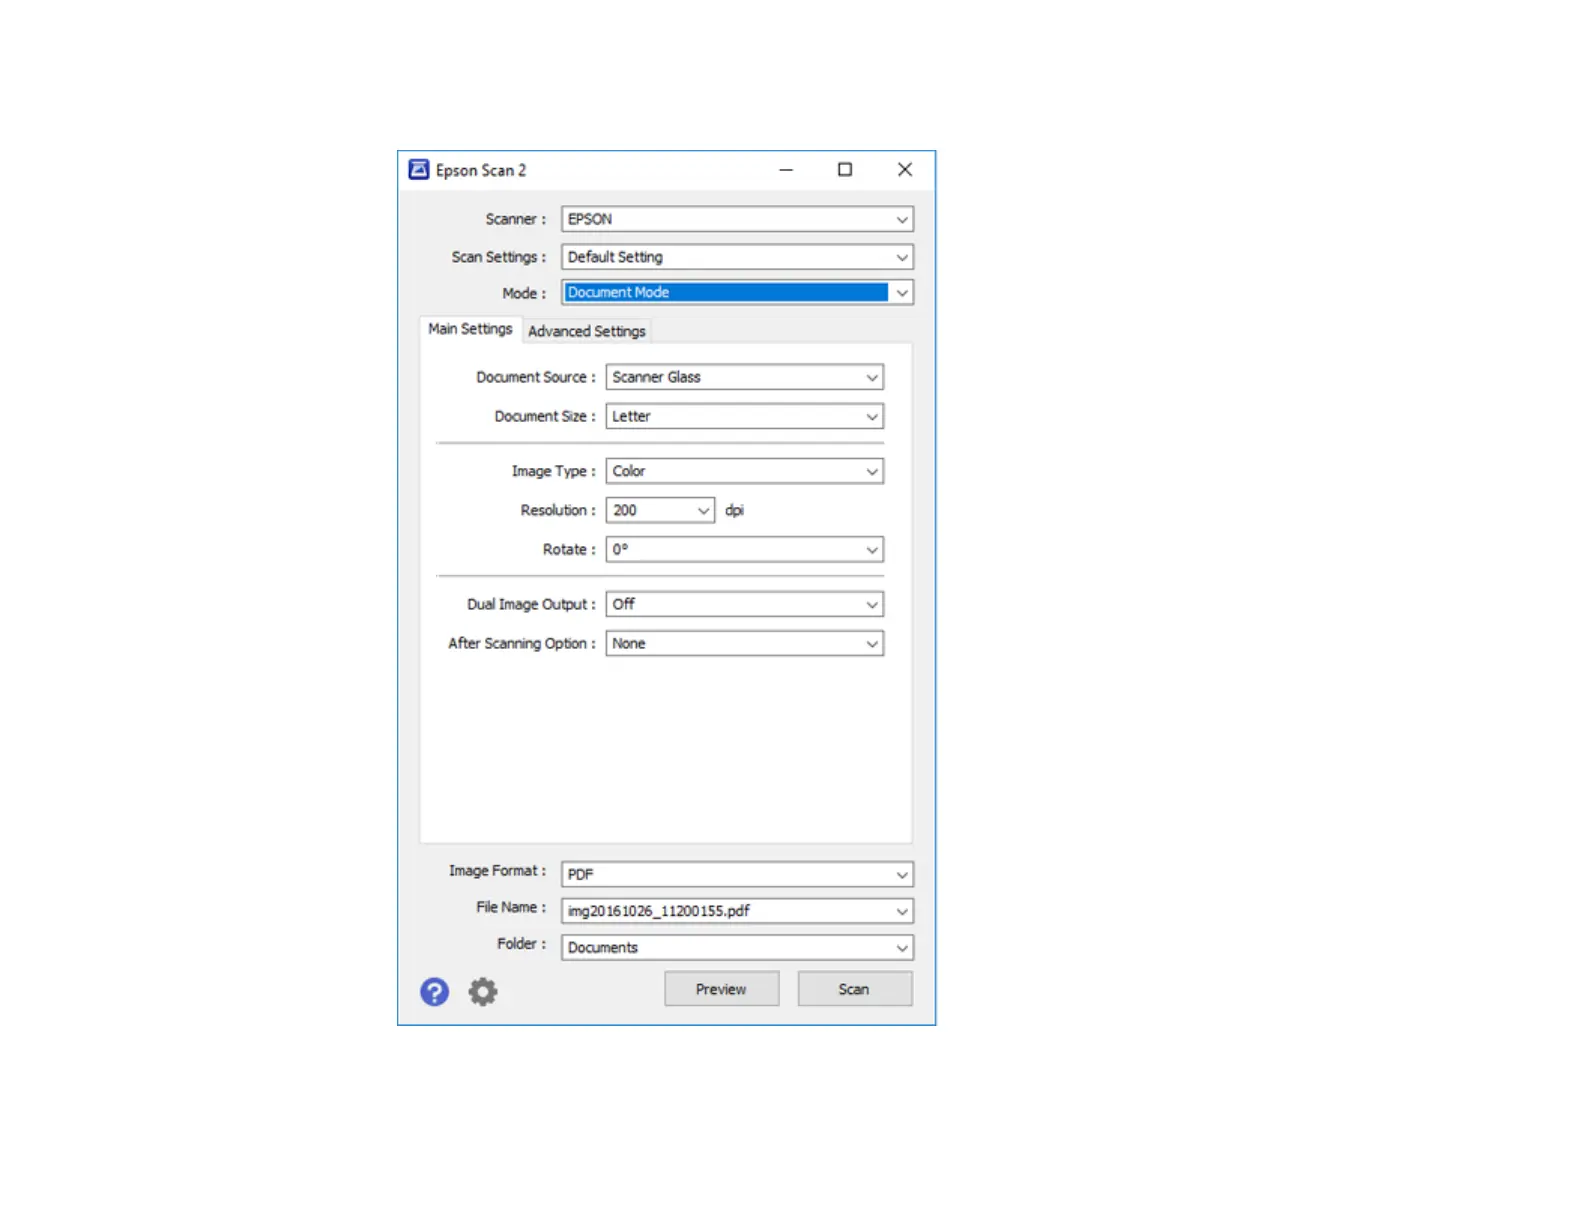Image resolution: width=1584 pixels, height=1224 pixels.
Task: Click the Dual Image Output label
Action: pos(531,604)
